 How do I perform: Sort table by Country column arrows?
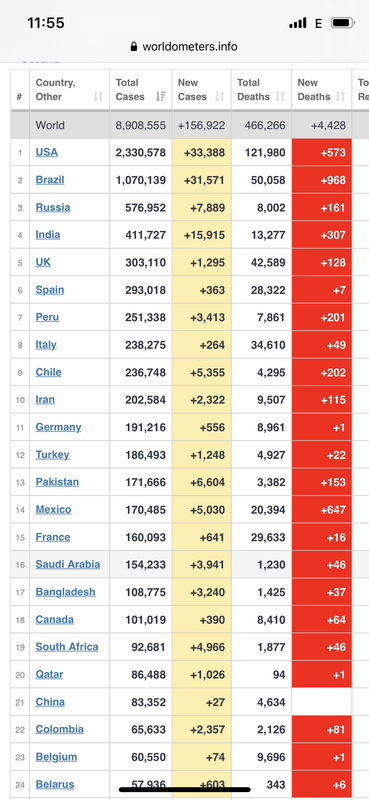click(98, 96)
